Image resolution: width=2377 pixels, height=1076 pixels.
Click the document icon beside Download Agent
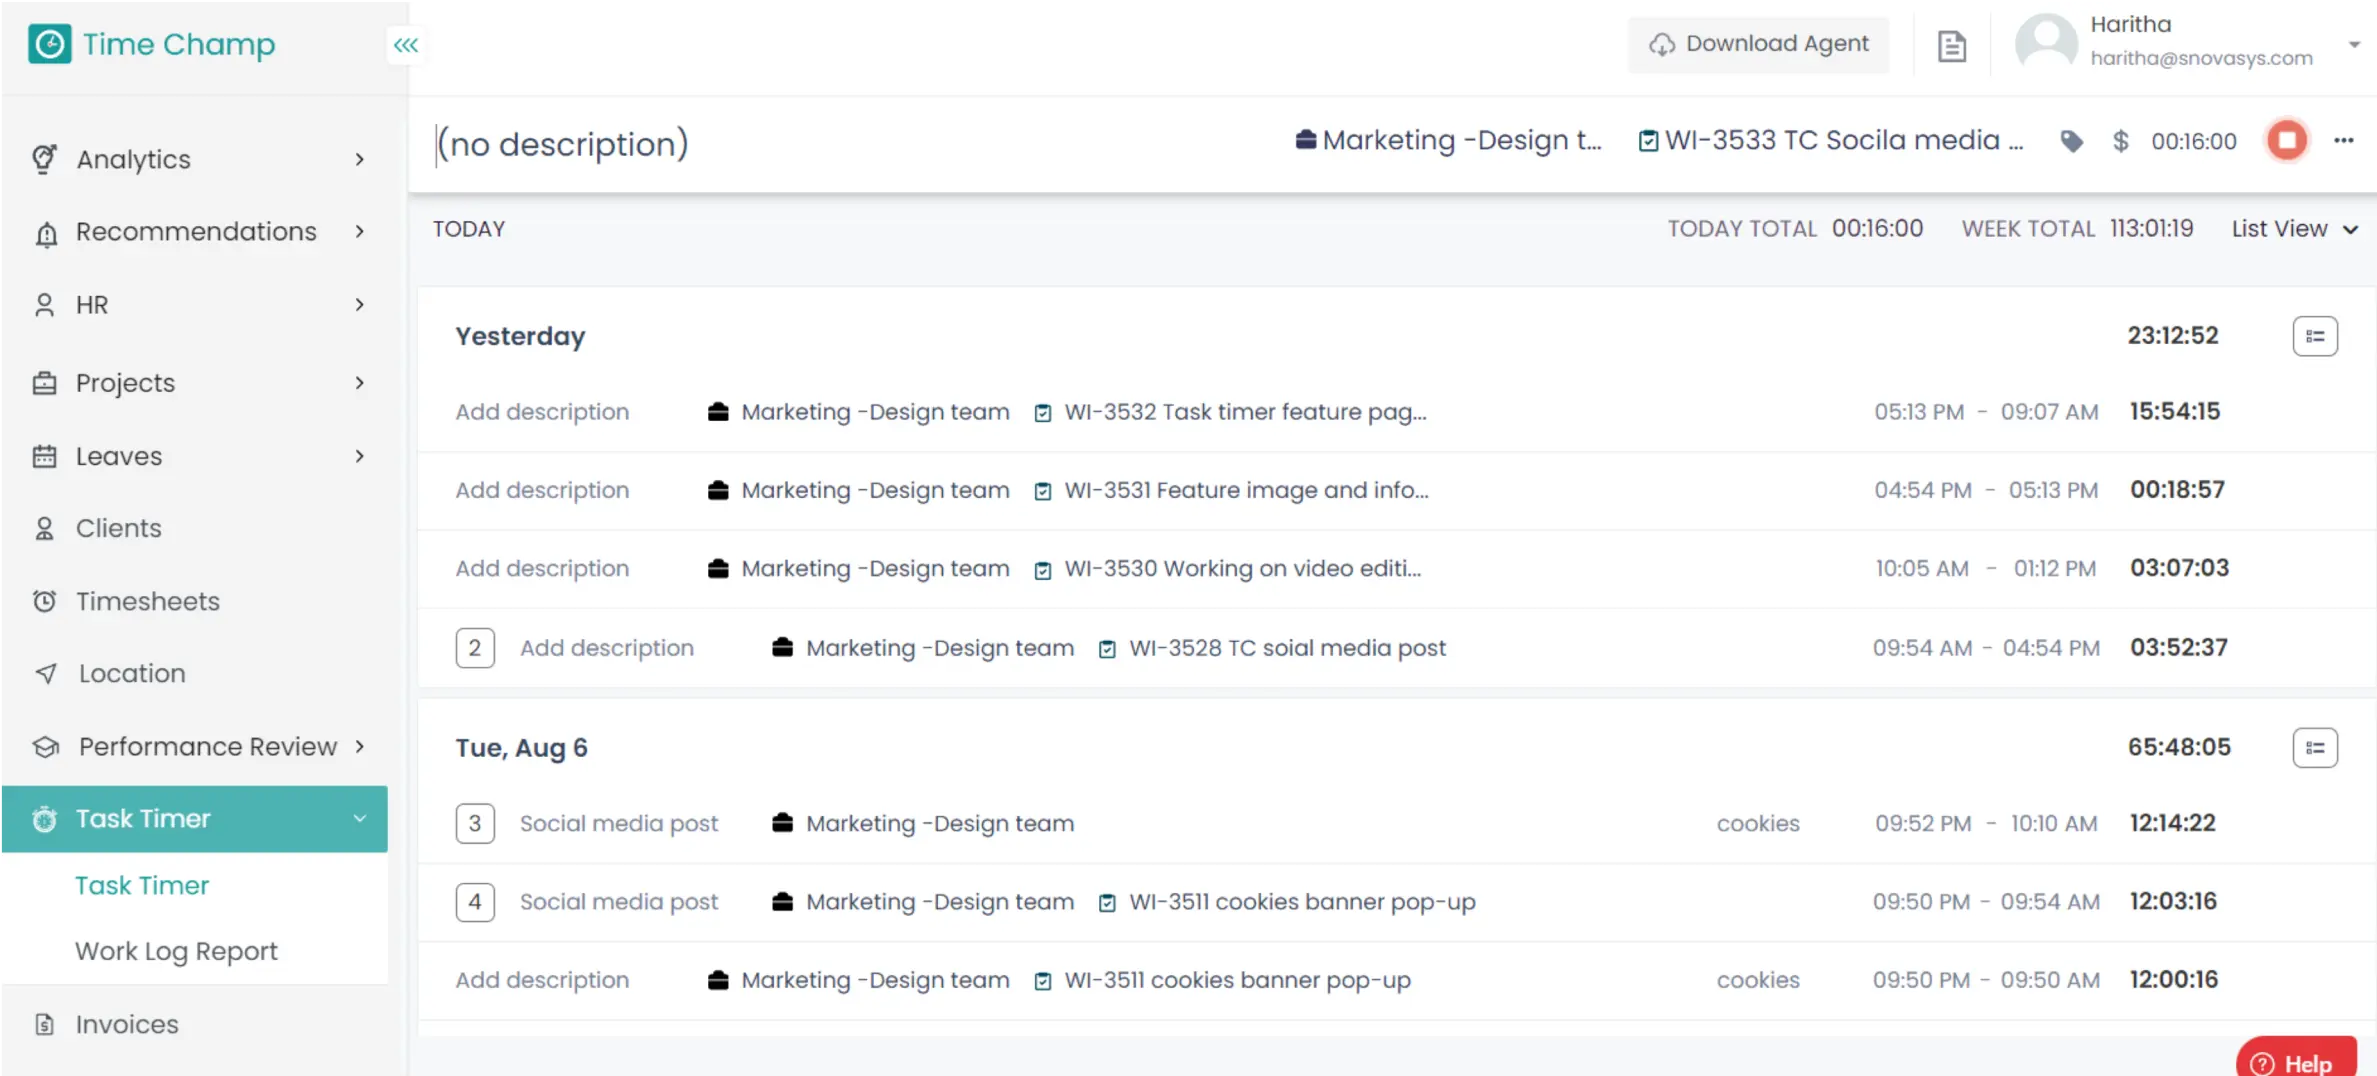pyautogui.click(x=1952, y=46)
